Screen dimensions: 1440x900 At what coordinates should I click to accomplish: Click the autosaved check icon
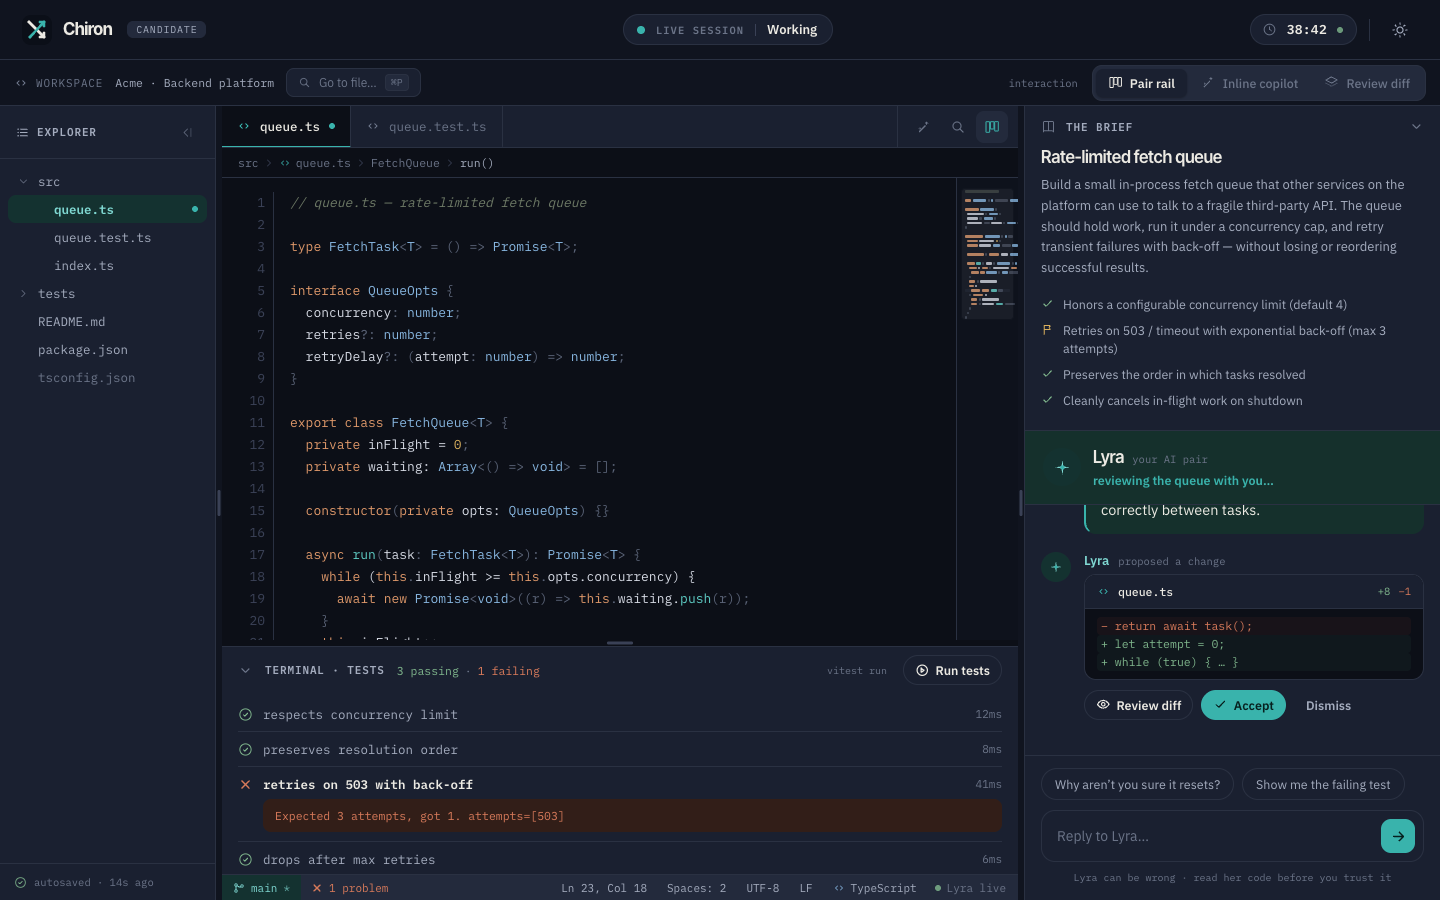click(x=21, y=882)
